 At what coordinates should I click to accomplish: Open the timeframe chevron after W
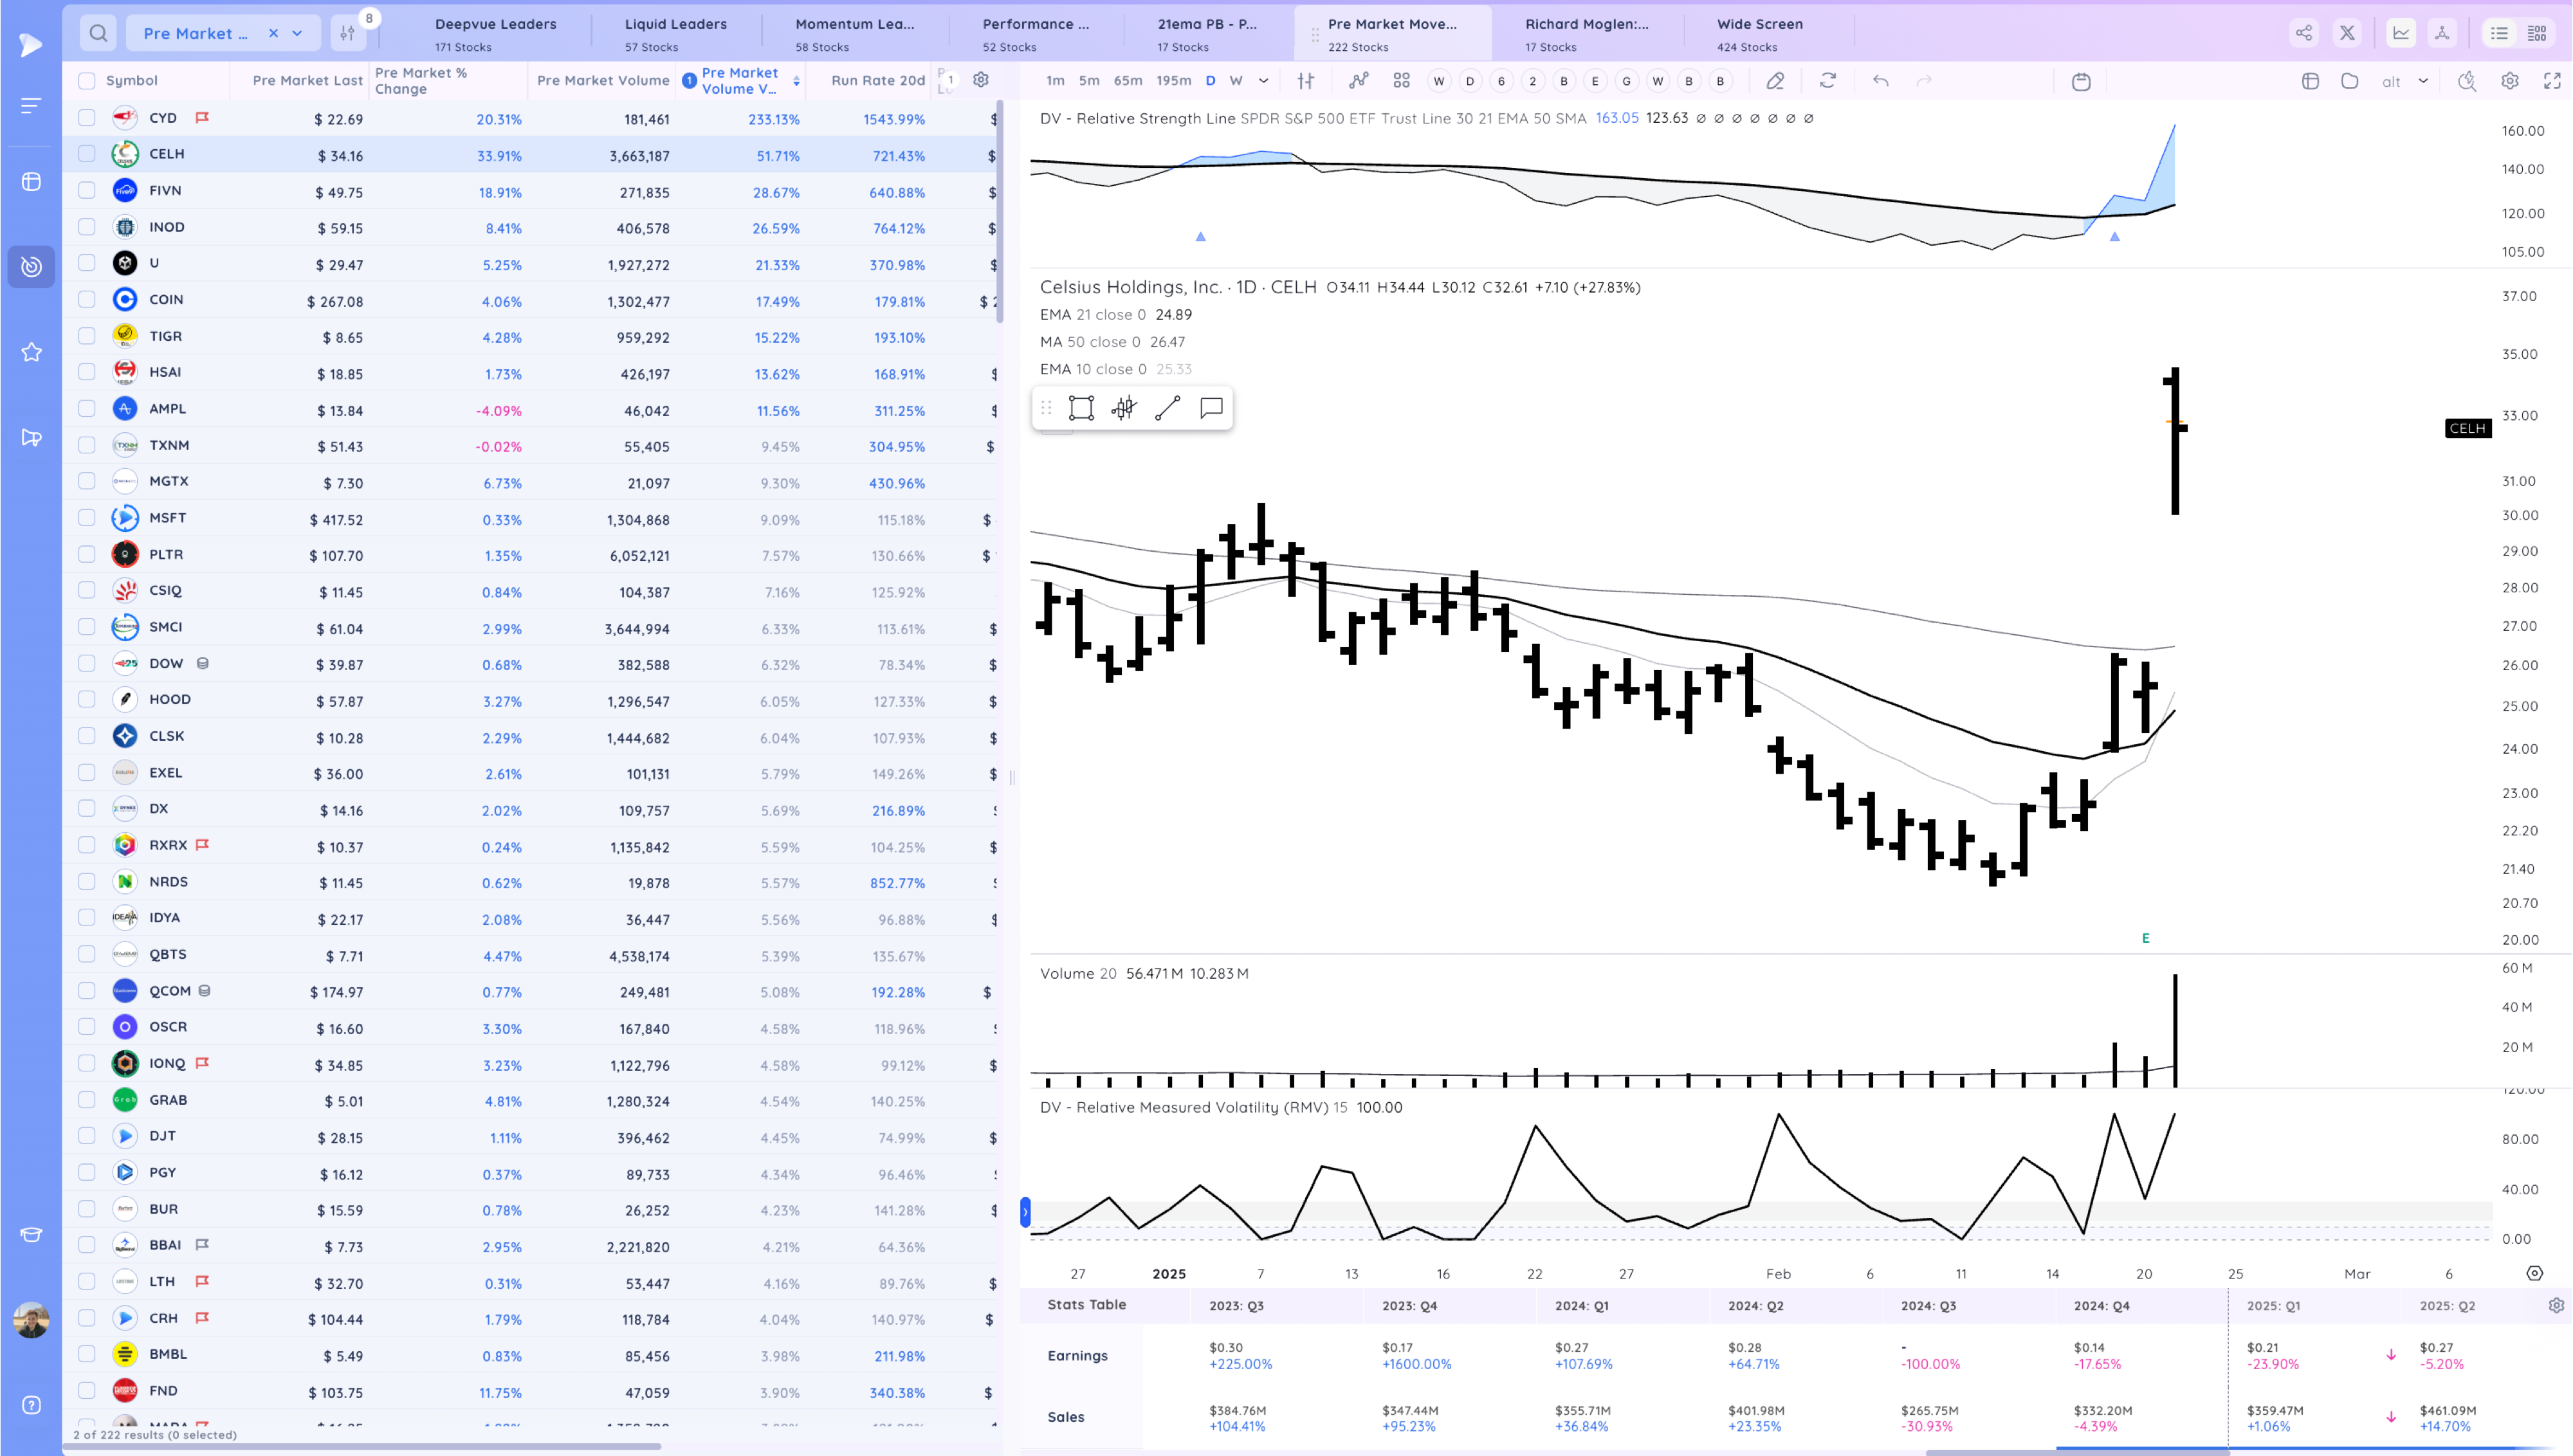(x=1263, y=81)
